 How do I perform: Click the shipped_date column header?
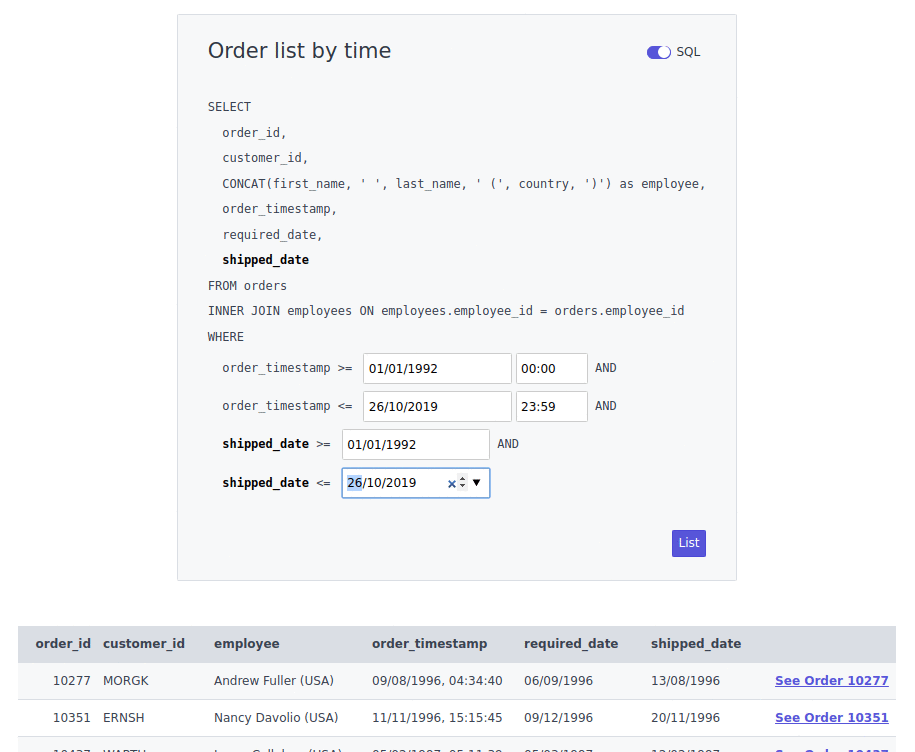point(696,643)
